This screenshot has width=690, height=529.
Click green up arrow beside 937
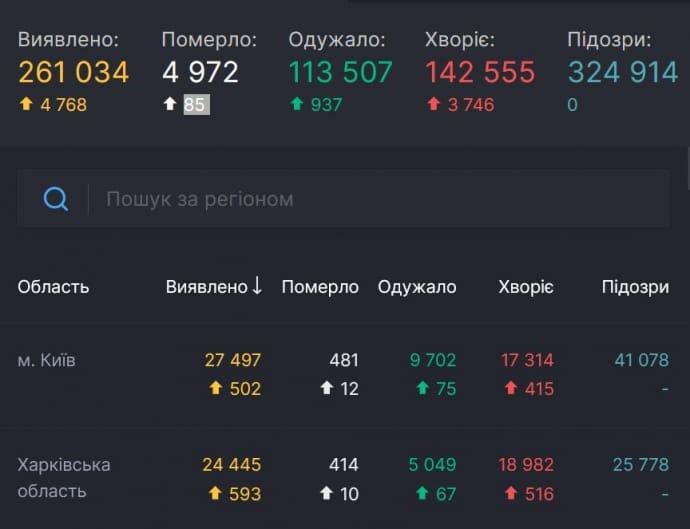[x=297, y=105]
